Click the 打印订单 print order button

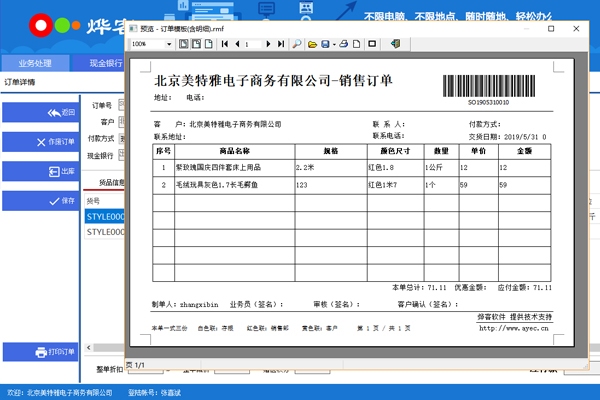pos(41,352)
